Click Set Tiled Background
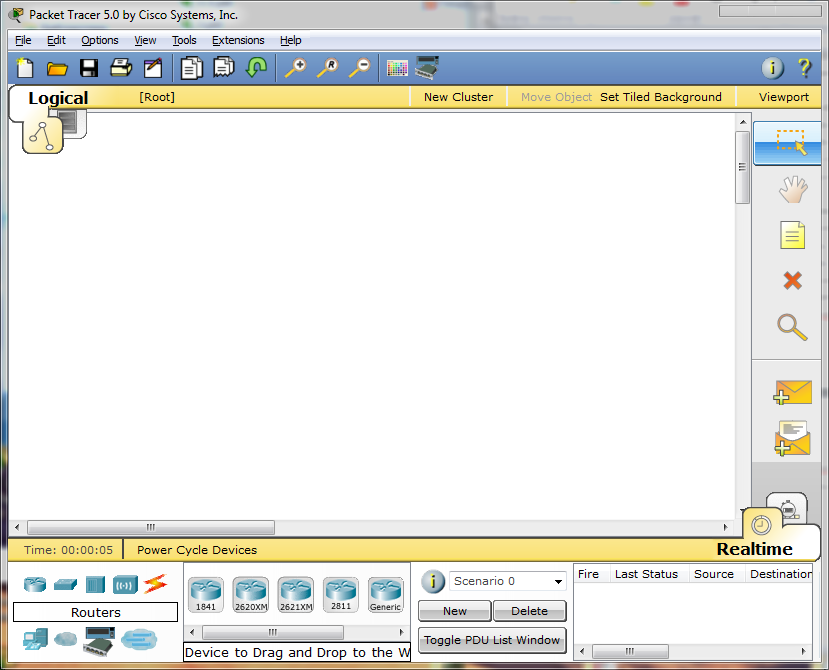Screen dimensions: 829x670 (x=660, y=97)
